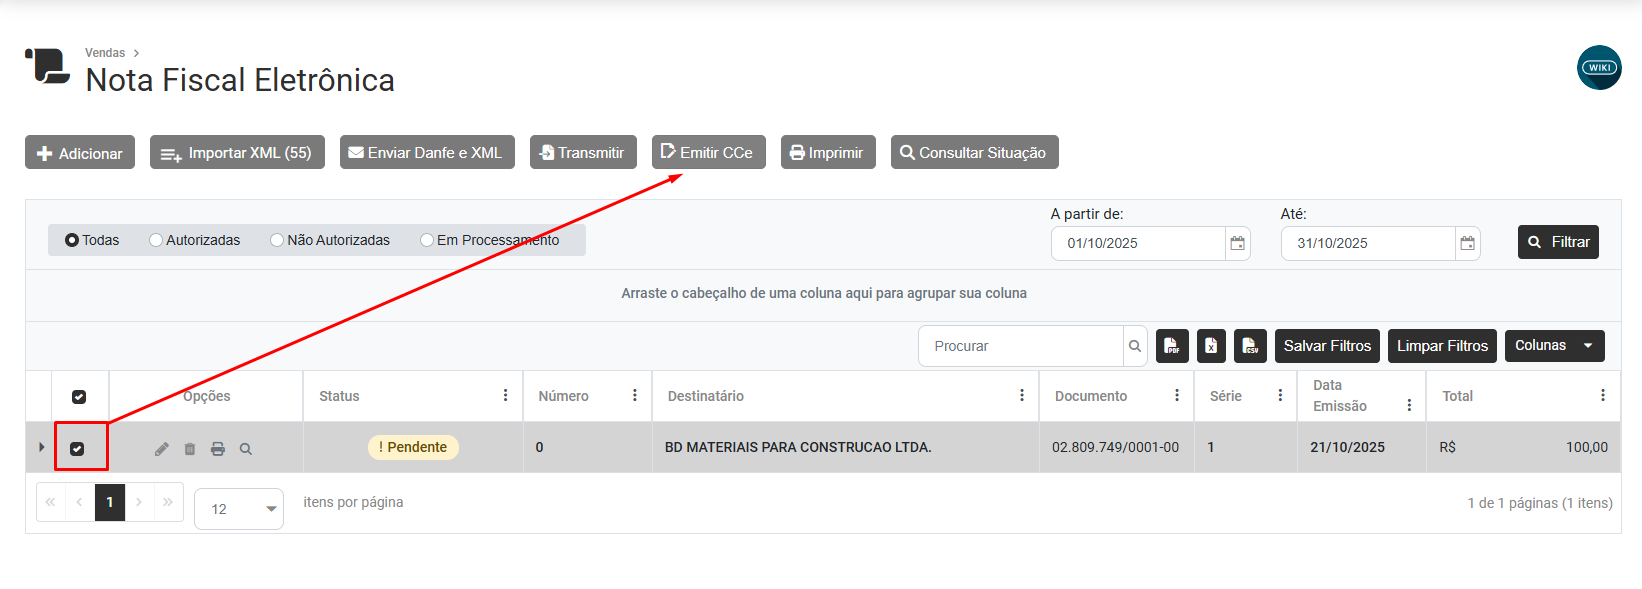The height and width of the screenshot is (589, 1642).
Task: Open the Status column menu
Action: [x=505, y=396]
